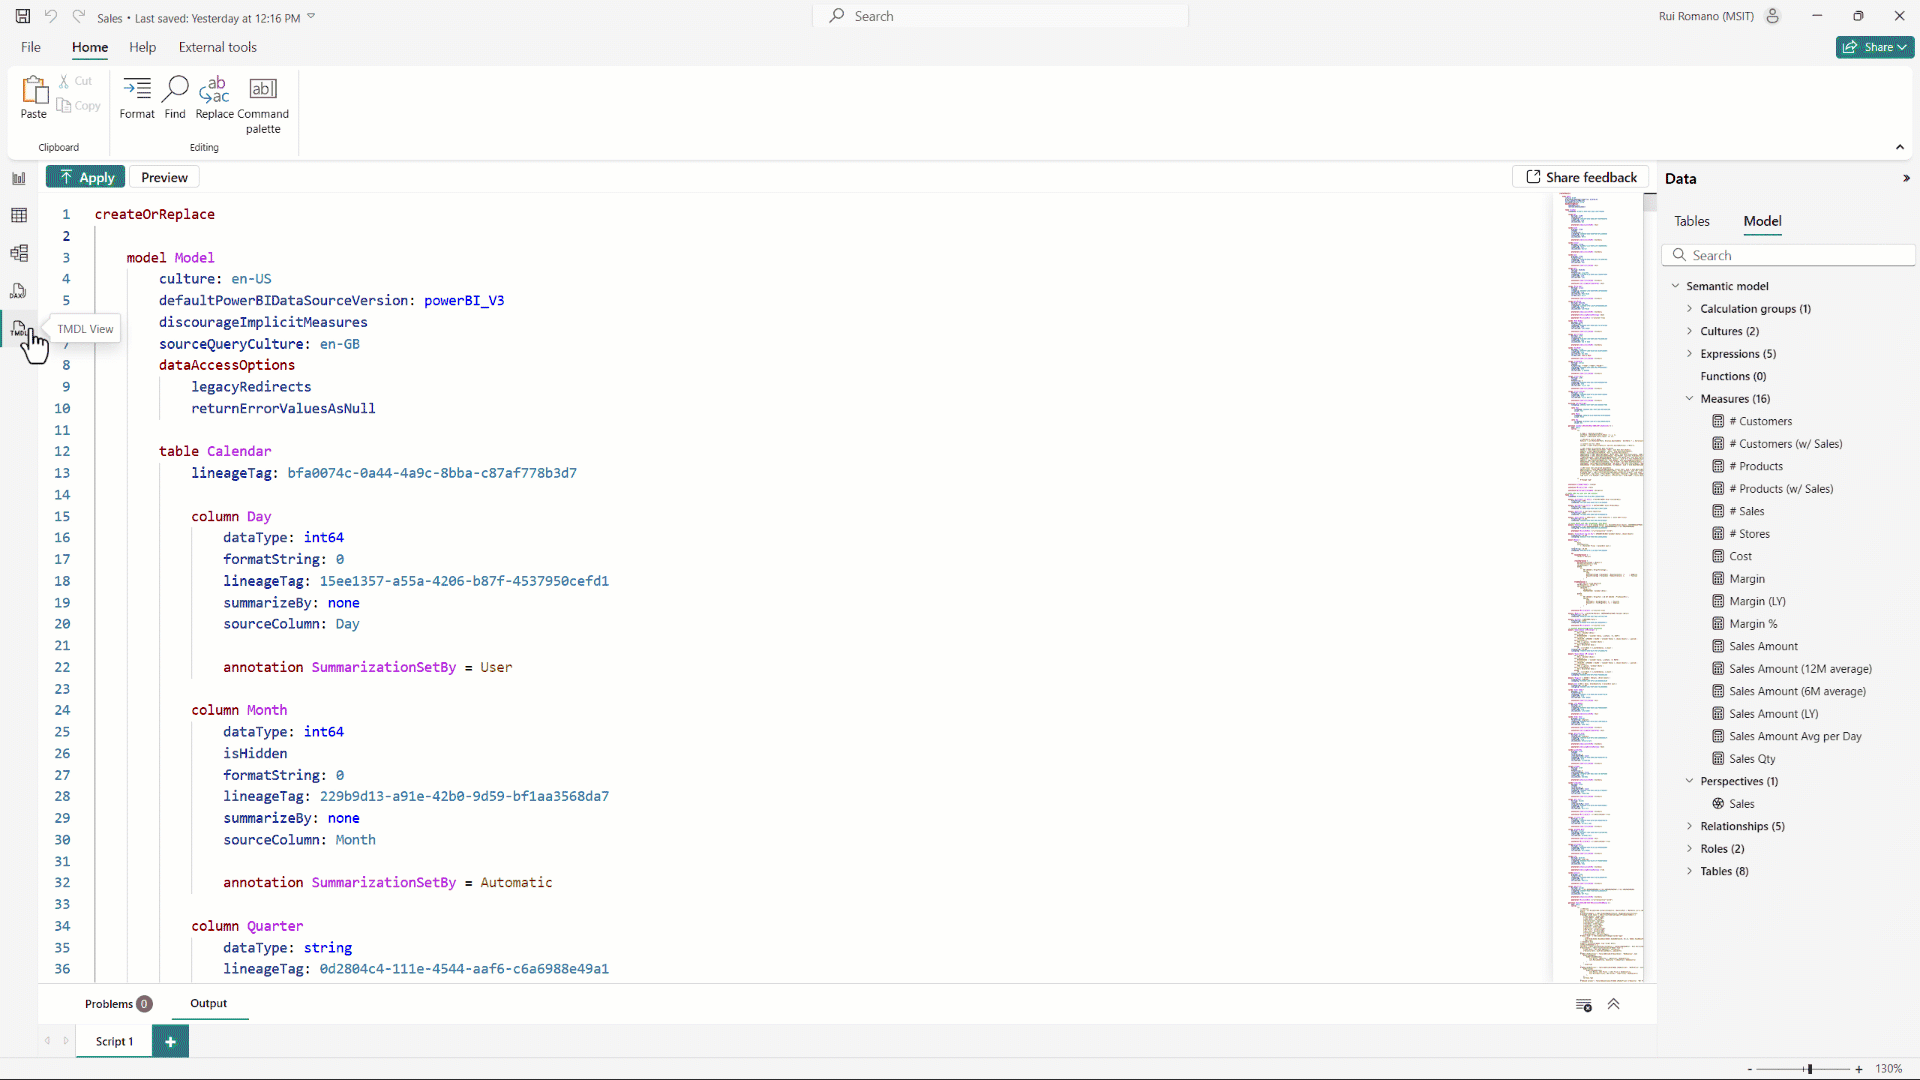
Task: Switch to Report view in sidebar
Action: 19,178
